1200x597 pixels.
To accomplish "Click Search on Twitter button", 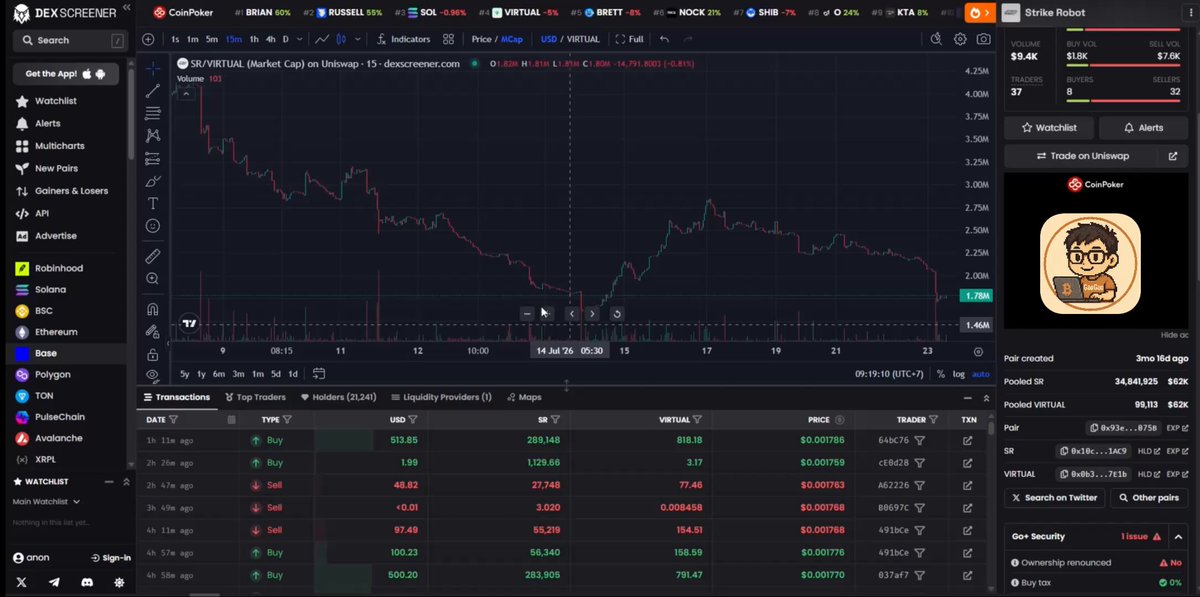I will pyautogui.click(x=1054, y=497).
